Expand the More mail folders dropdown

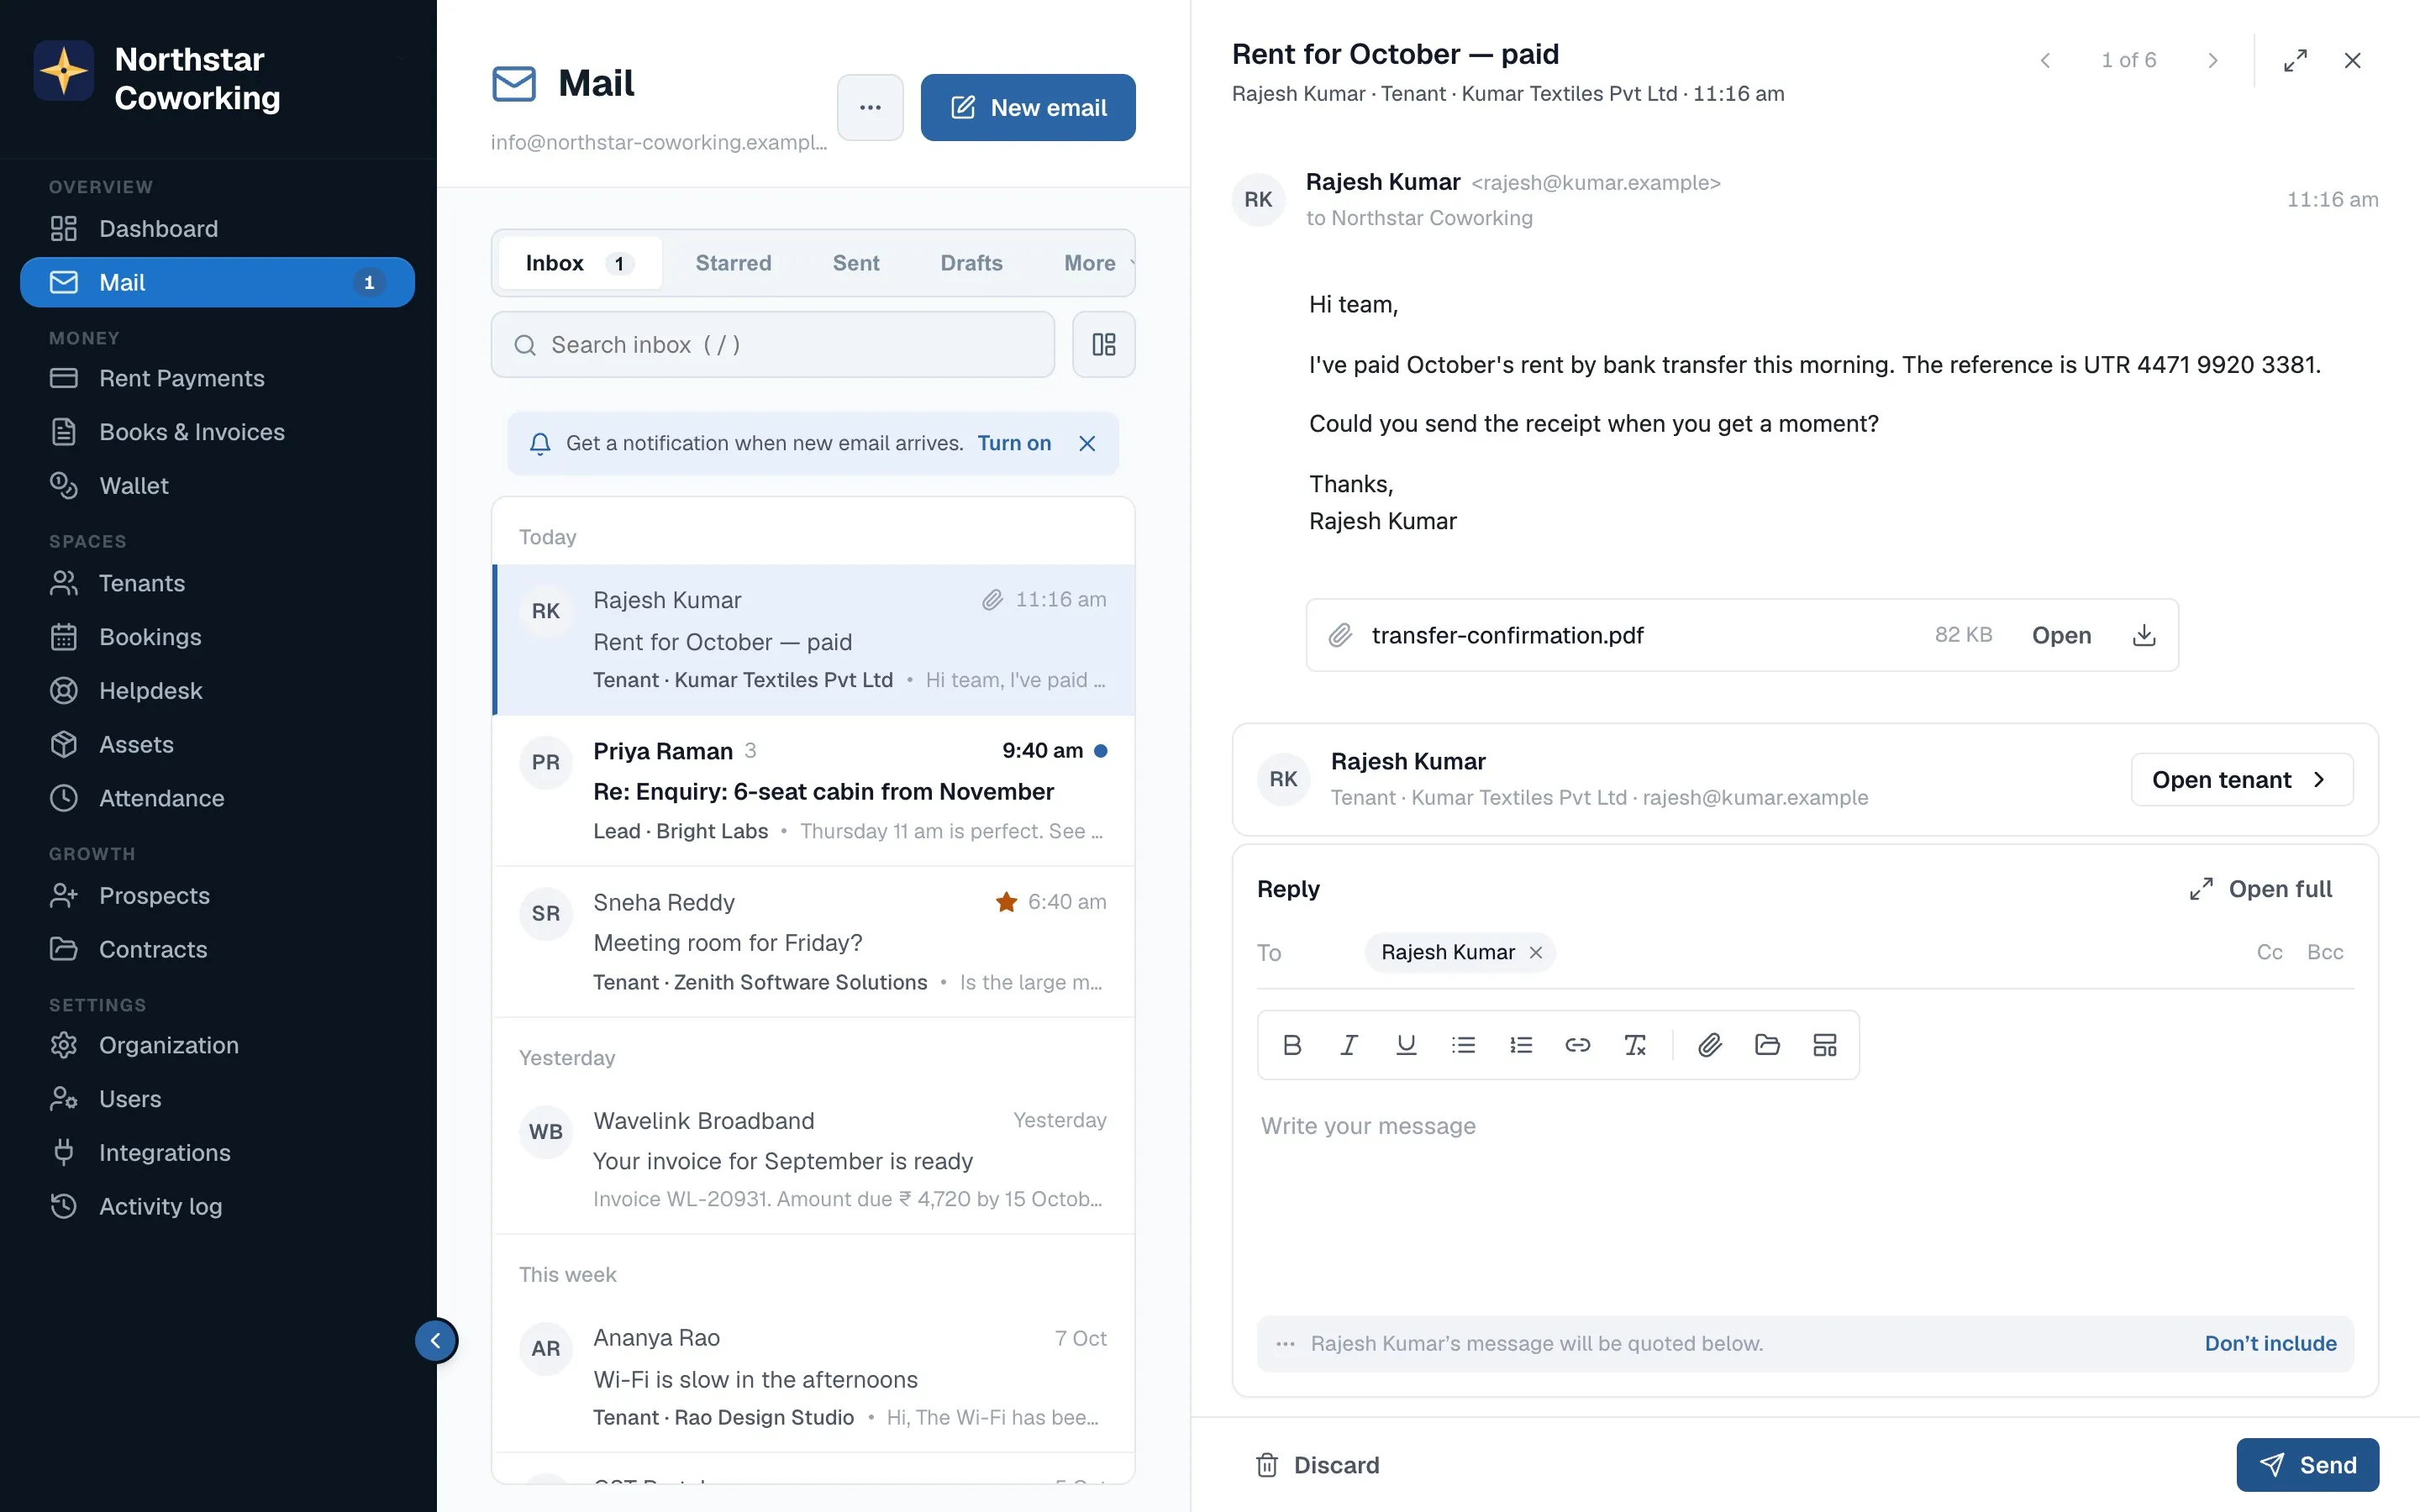pyautogui.click(x=1098, y=263)
